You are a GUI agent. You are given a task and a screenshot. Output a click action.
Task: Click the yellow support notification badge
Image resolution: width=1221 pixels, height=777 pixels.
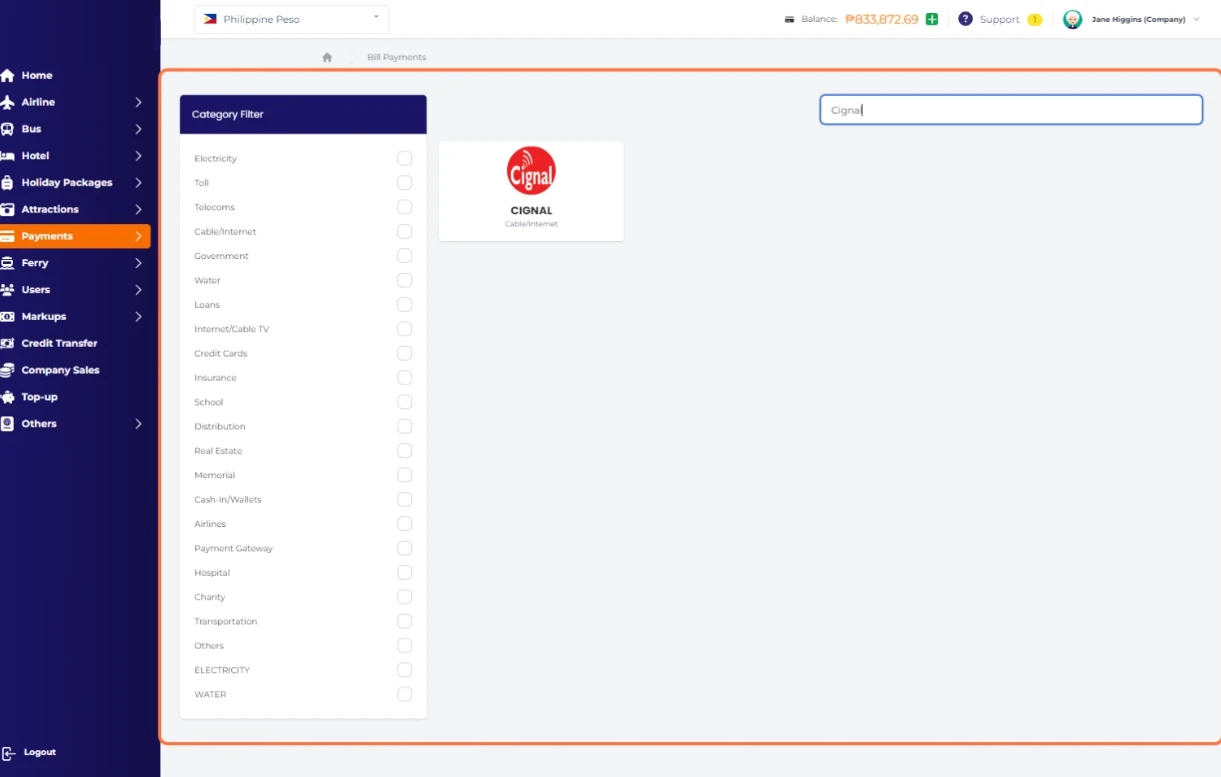(1034, 20)
